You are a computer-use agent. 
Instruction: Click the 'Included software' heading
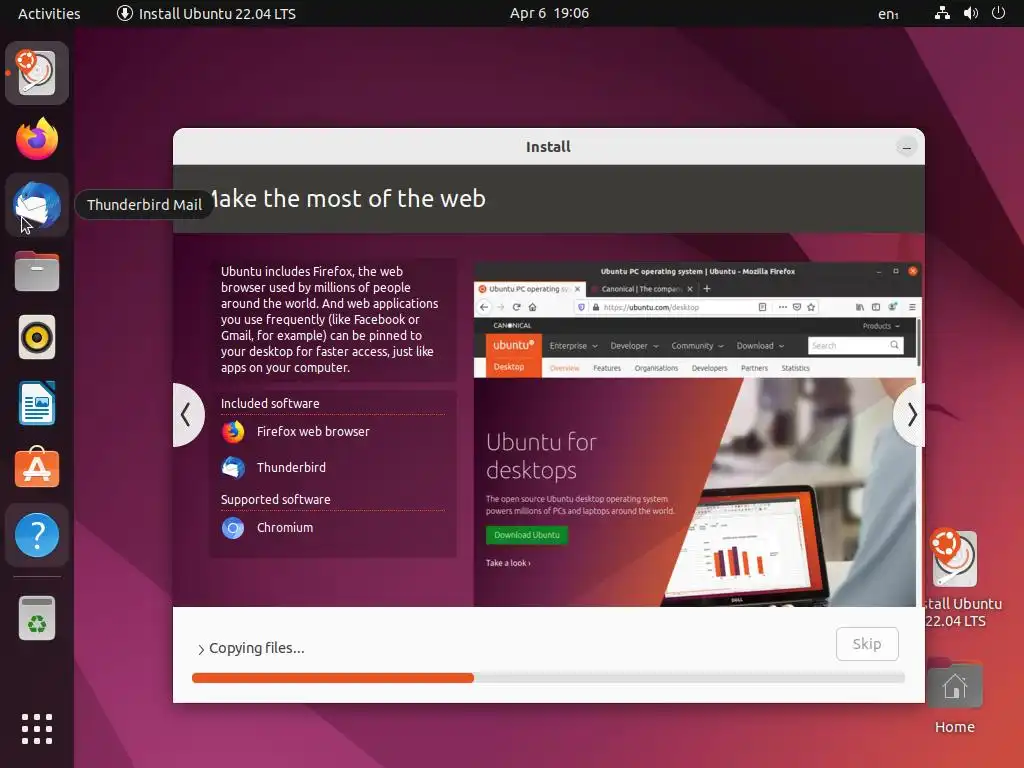[270, 404]
